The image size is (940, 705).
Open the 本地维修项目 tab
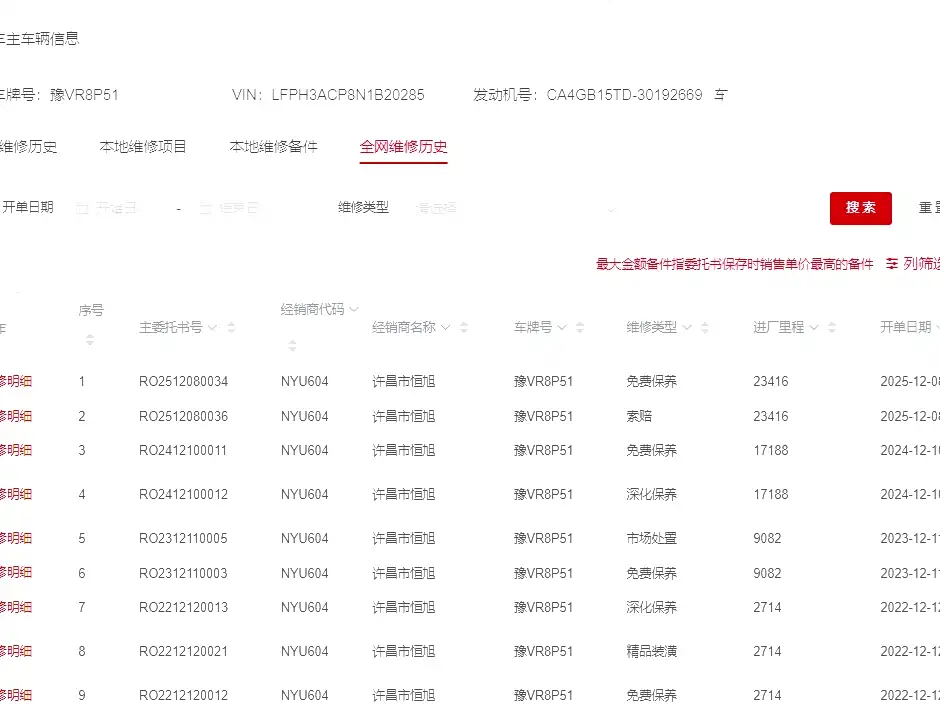click(x=143, y=147)
